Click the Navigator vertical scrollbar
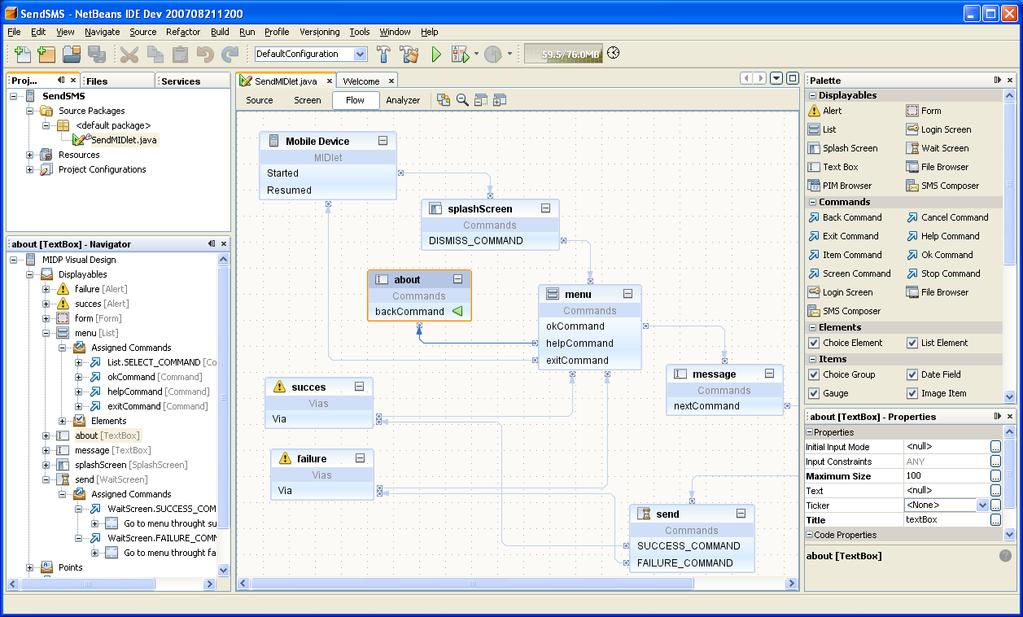This screenshot has height=617, width=1023. click(223, 397)
